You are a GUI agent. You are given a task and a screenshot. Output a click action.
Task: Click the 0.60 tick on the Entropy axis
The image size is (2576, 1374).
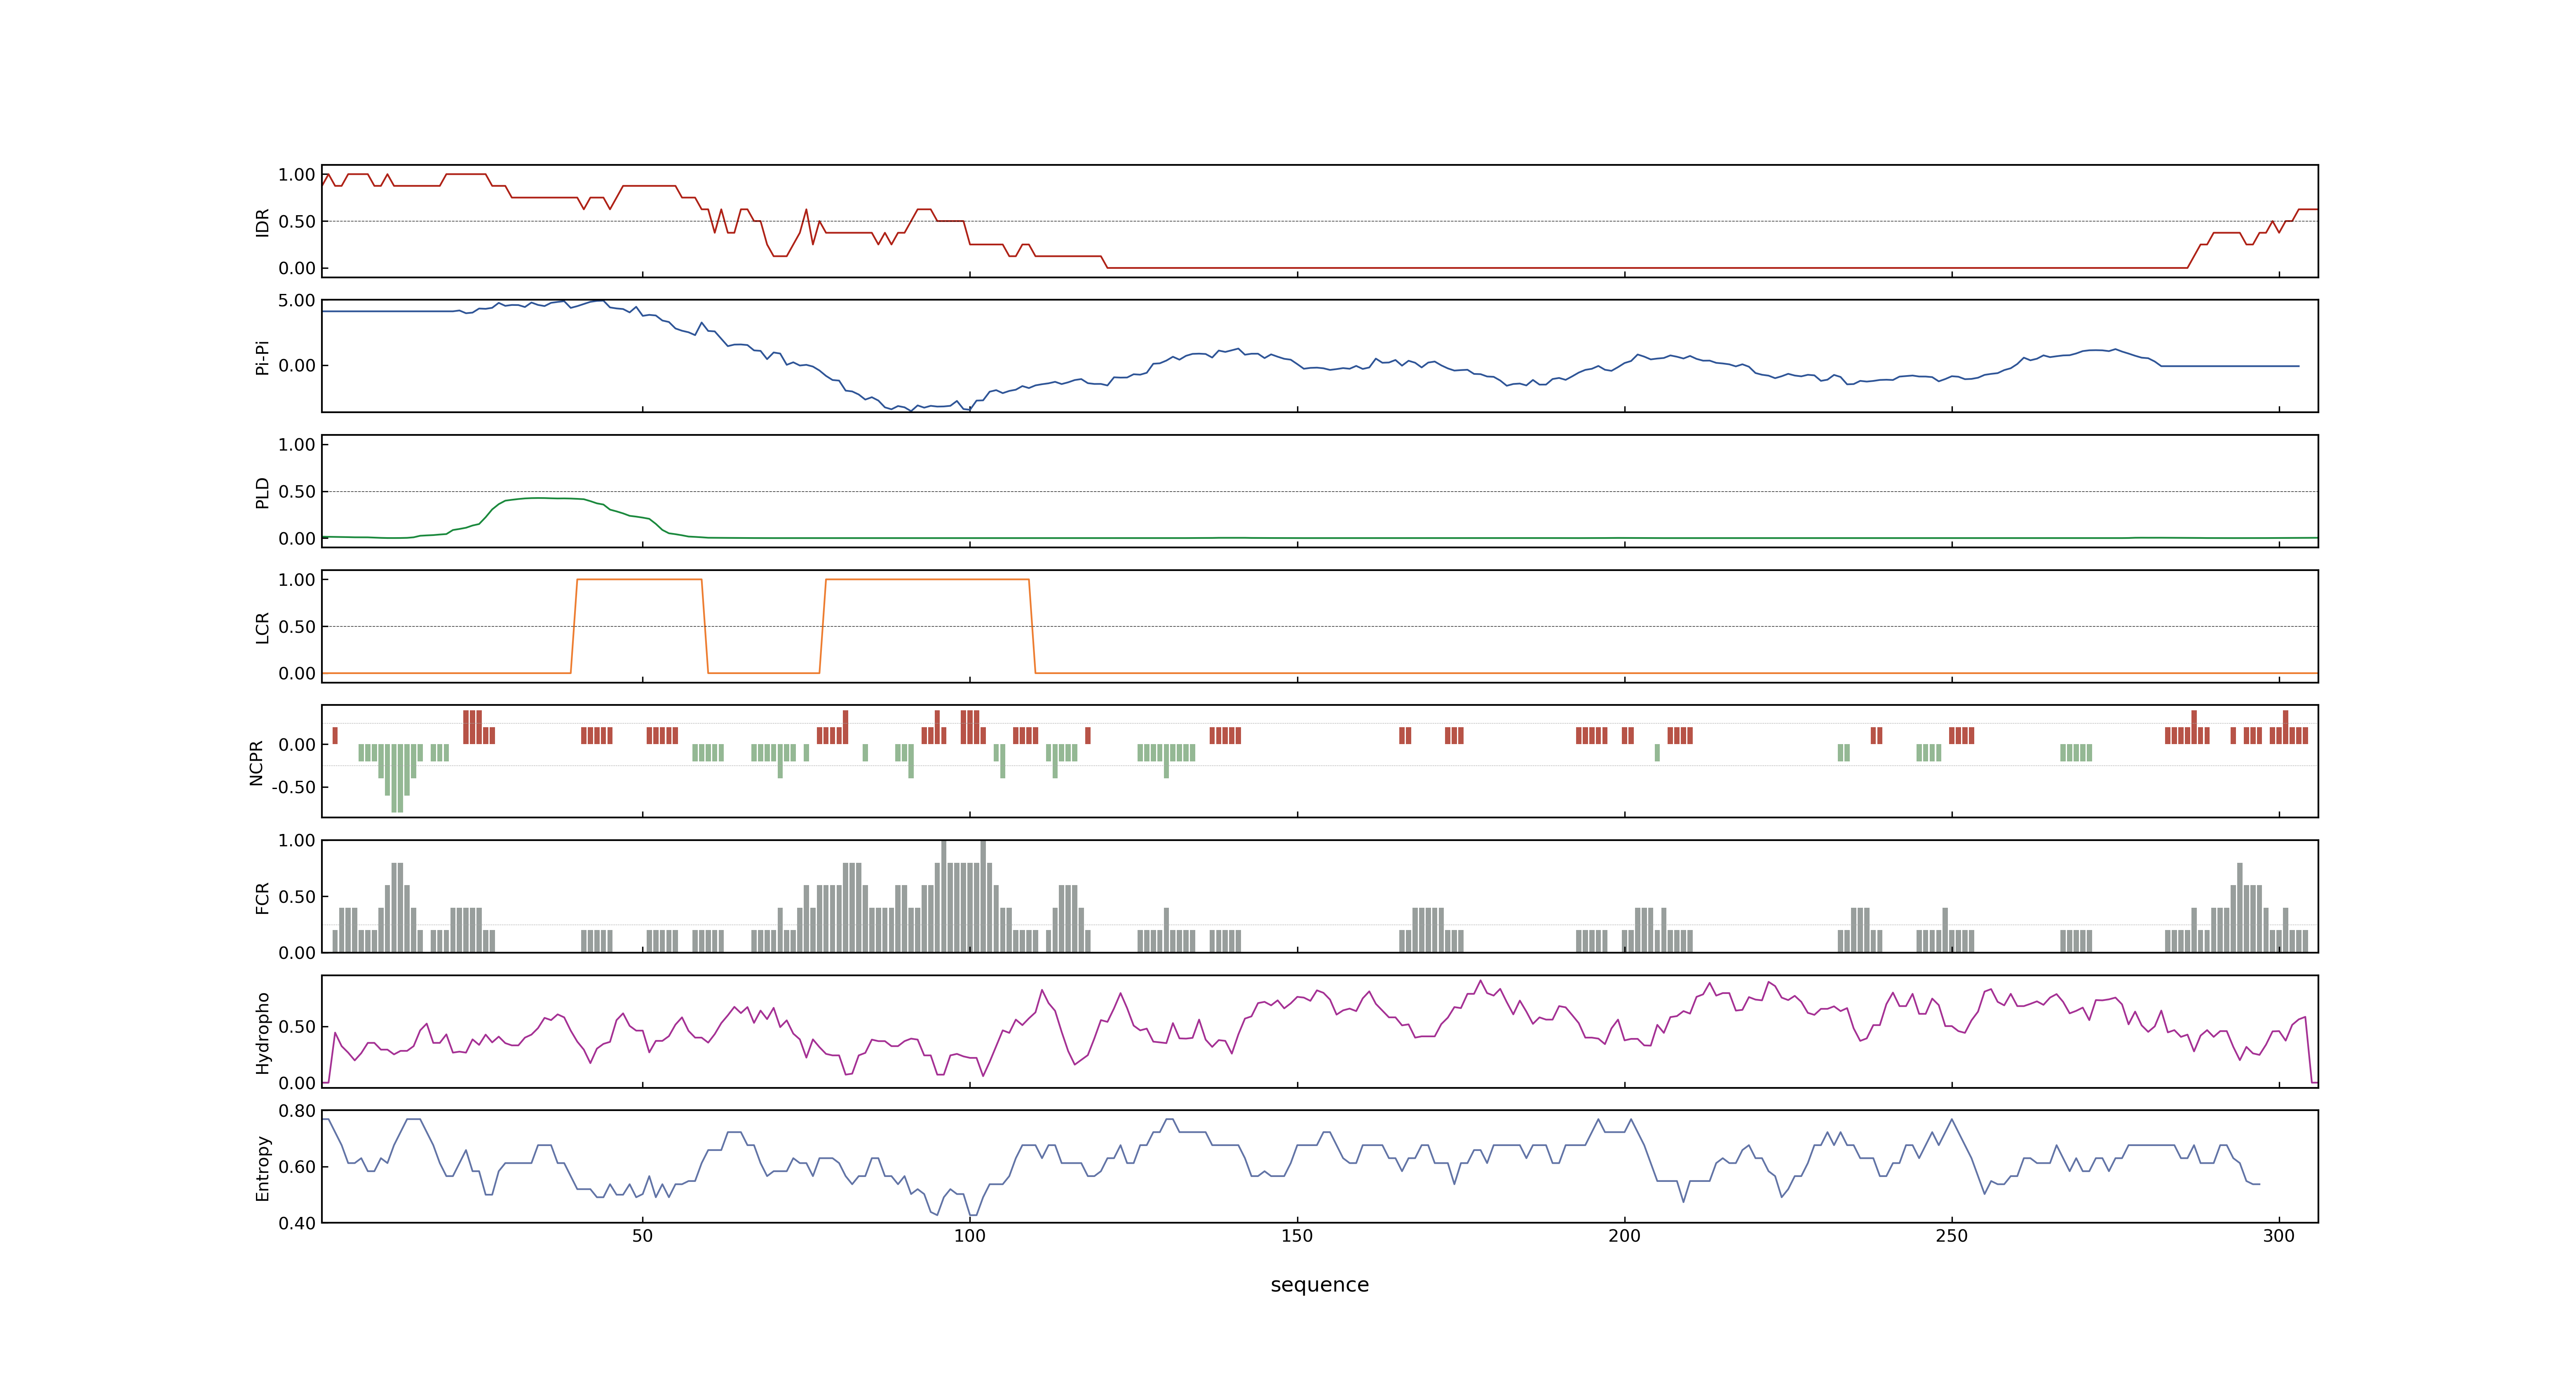(x=297, y=1167)
